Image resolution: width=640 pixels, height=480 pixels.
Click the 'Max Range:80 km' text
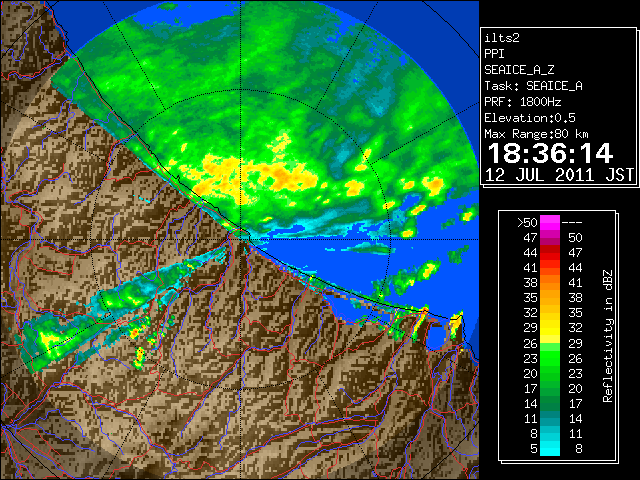[x=536, y=134]
